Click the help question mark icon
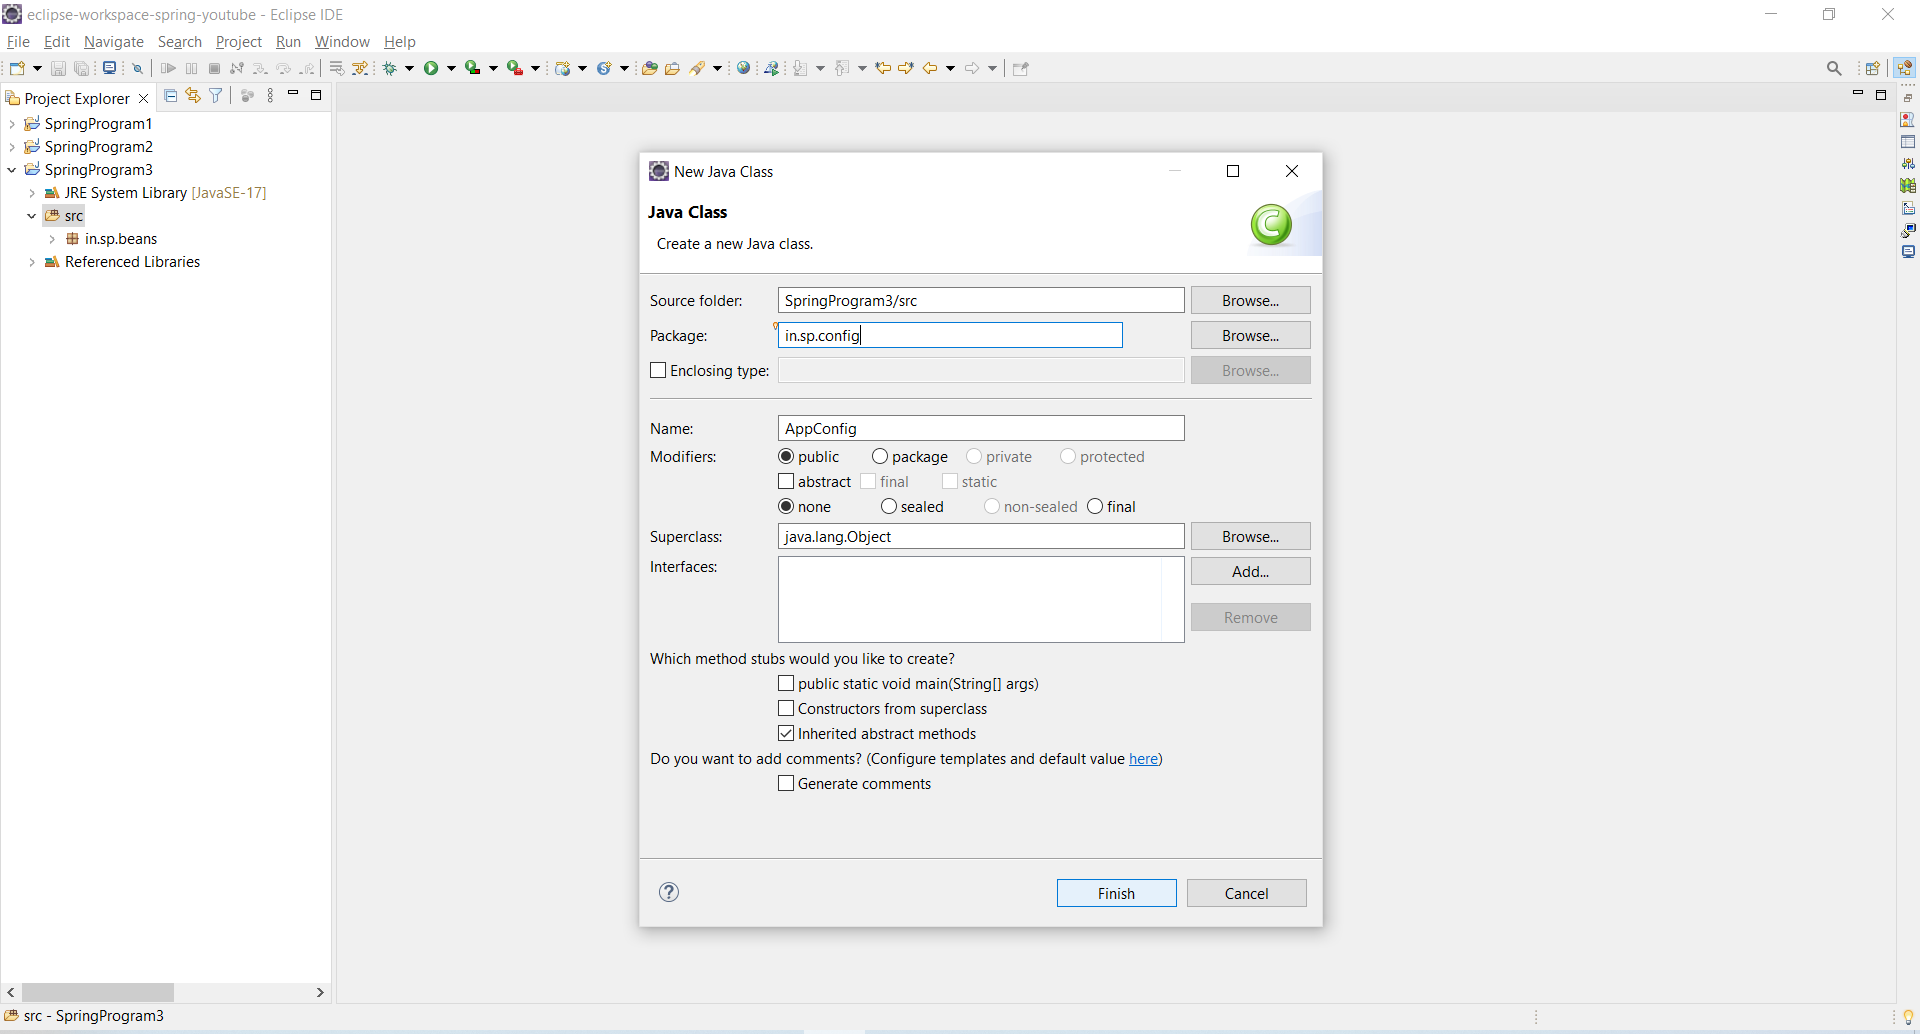The image size is (1920, 1034). point(669,892)
